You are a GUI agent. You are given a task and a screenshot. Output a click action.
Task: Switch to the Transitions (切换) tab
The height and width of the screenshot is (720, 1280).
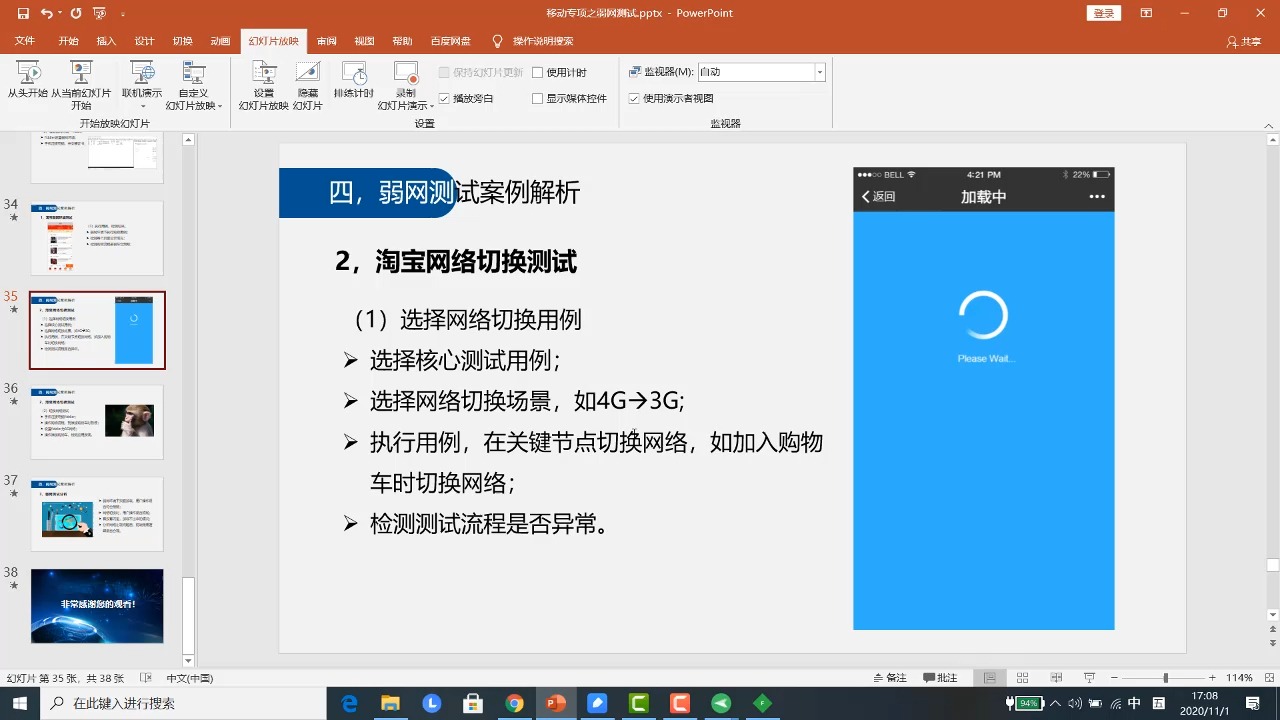182,41
